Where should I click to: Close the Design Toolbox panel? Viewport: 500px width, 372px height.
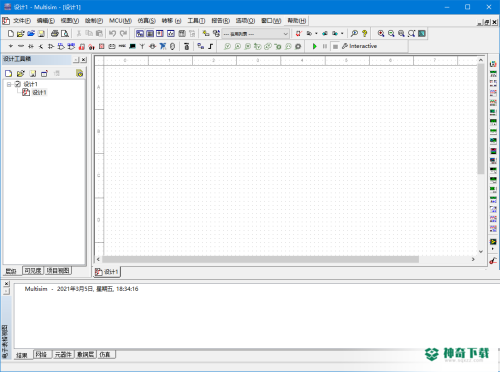coord(84,60)
